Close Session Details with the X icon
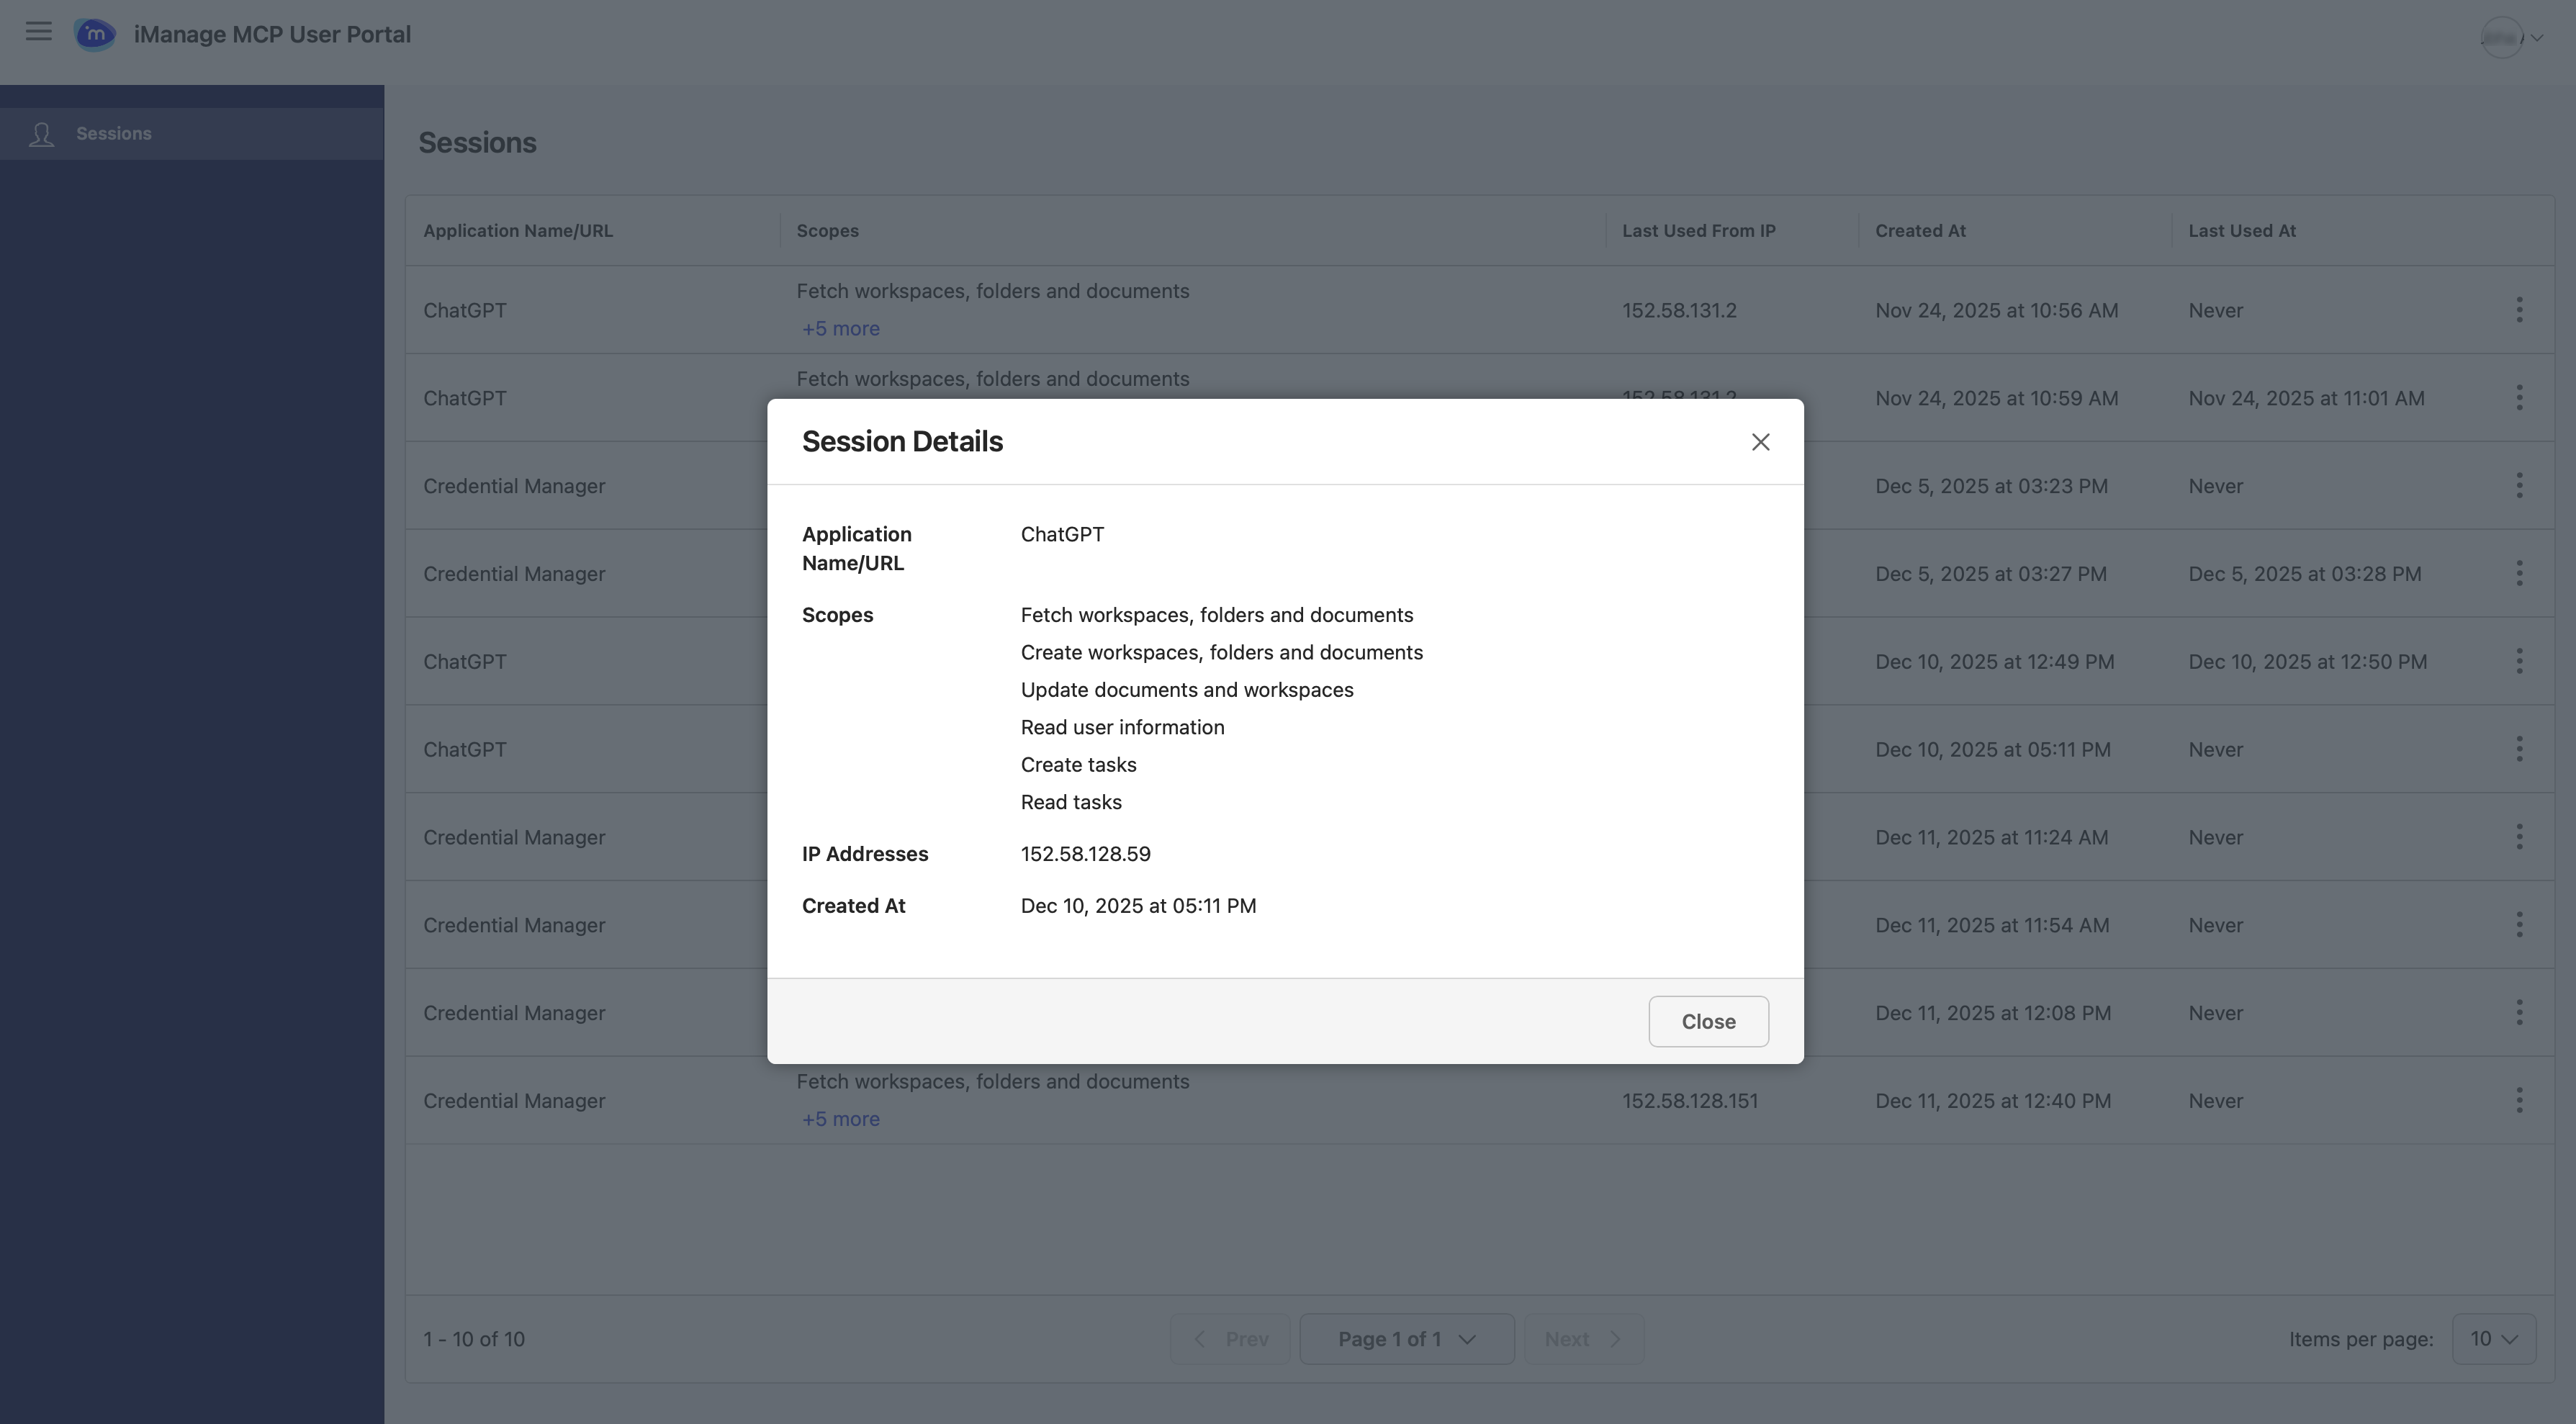Screen dimensions: 2576x1424 pos(1760,442)
